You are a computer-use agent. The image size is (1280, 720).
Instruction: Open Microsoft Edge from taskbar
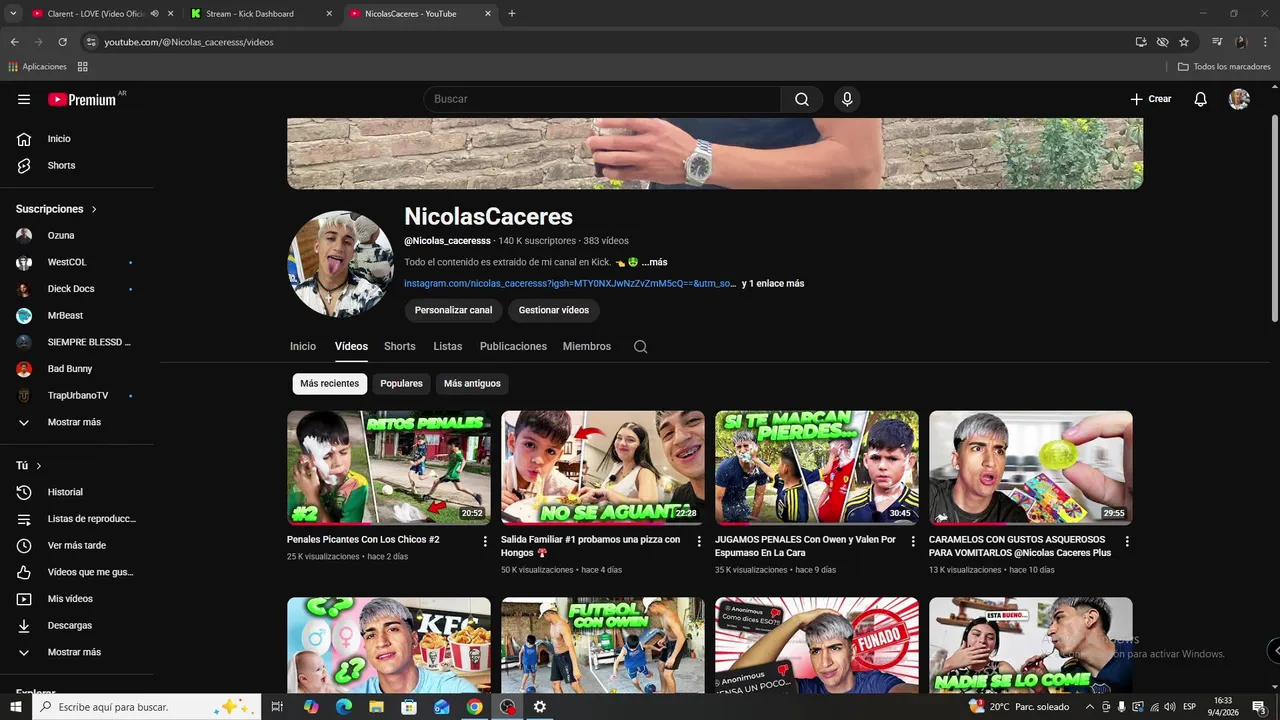(x=343, y=707)
